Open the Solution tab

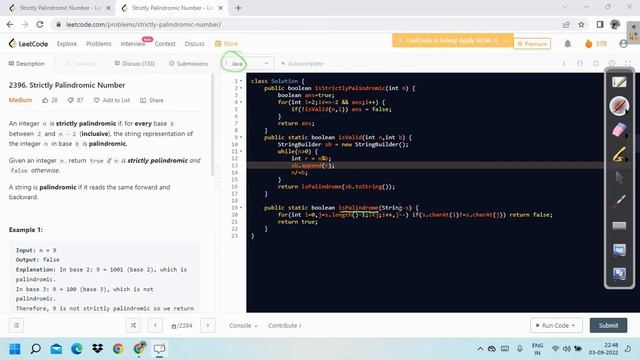(x=80, y=64)
